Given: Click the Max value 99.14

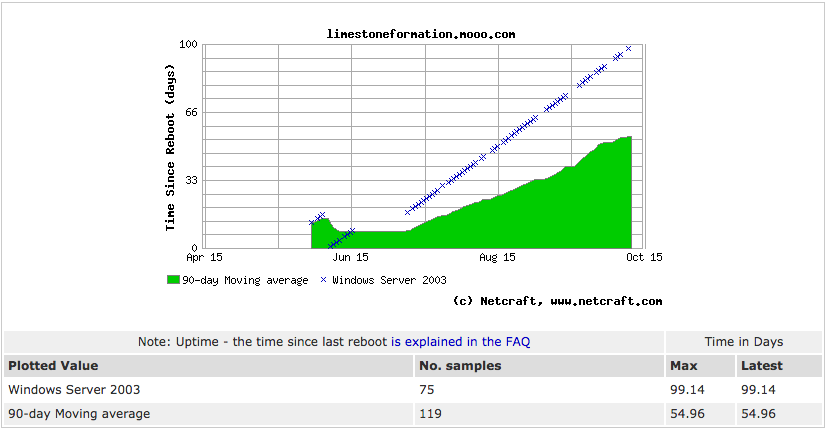Looking at the screenshot, I should [x=687, y=390].
